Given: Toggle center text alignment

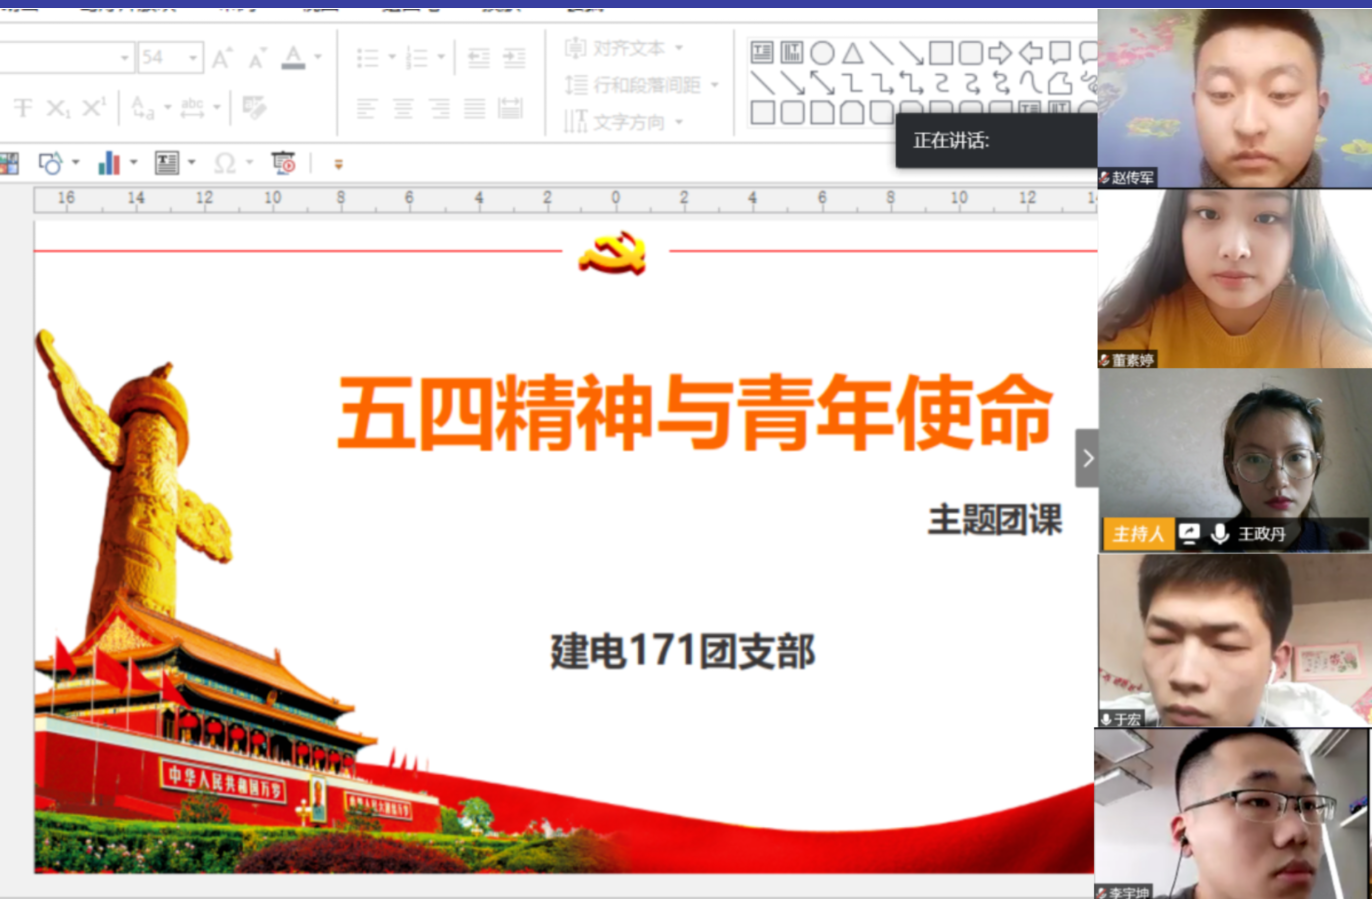Looking at the screenshot, I should (402, 108).
